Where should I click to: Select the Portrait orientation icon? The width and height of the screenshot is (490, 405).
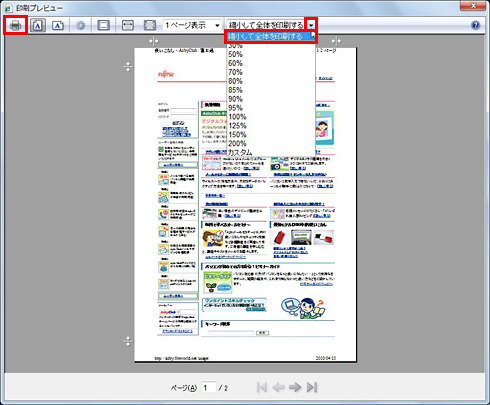(x=38, y=25)
